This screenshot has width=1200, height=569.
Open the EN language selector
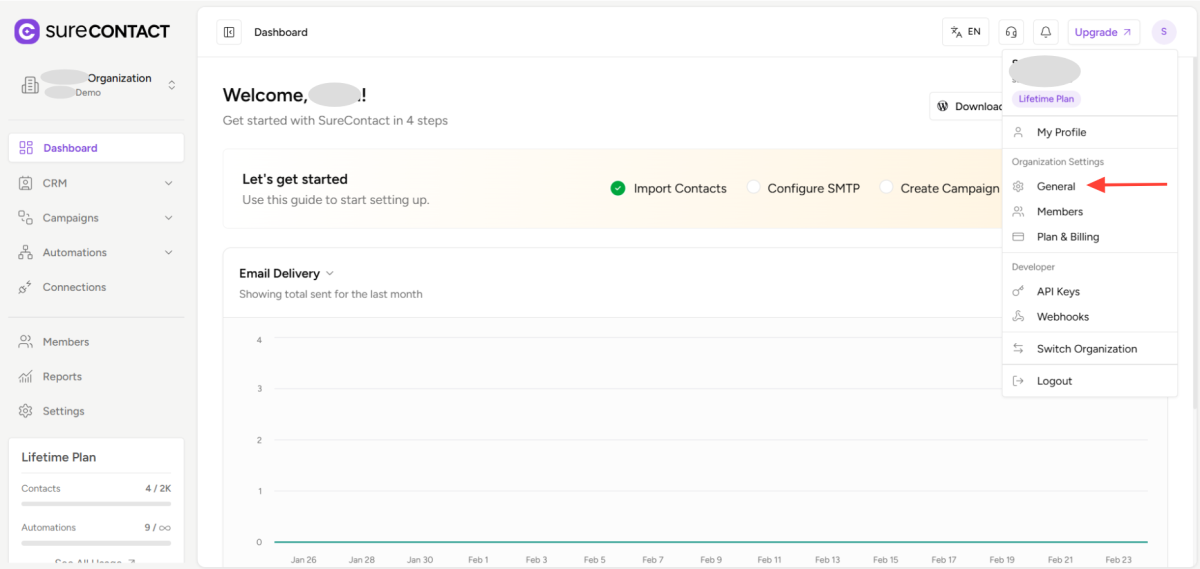(x=965, y=32)
